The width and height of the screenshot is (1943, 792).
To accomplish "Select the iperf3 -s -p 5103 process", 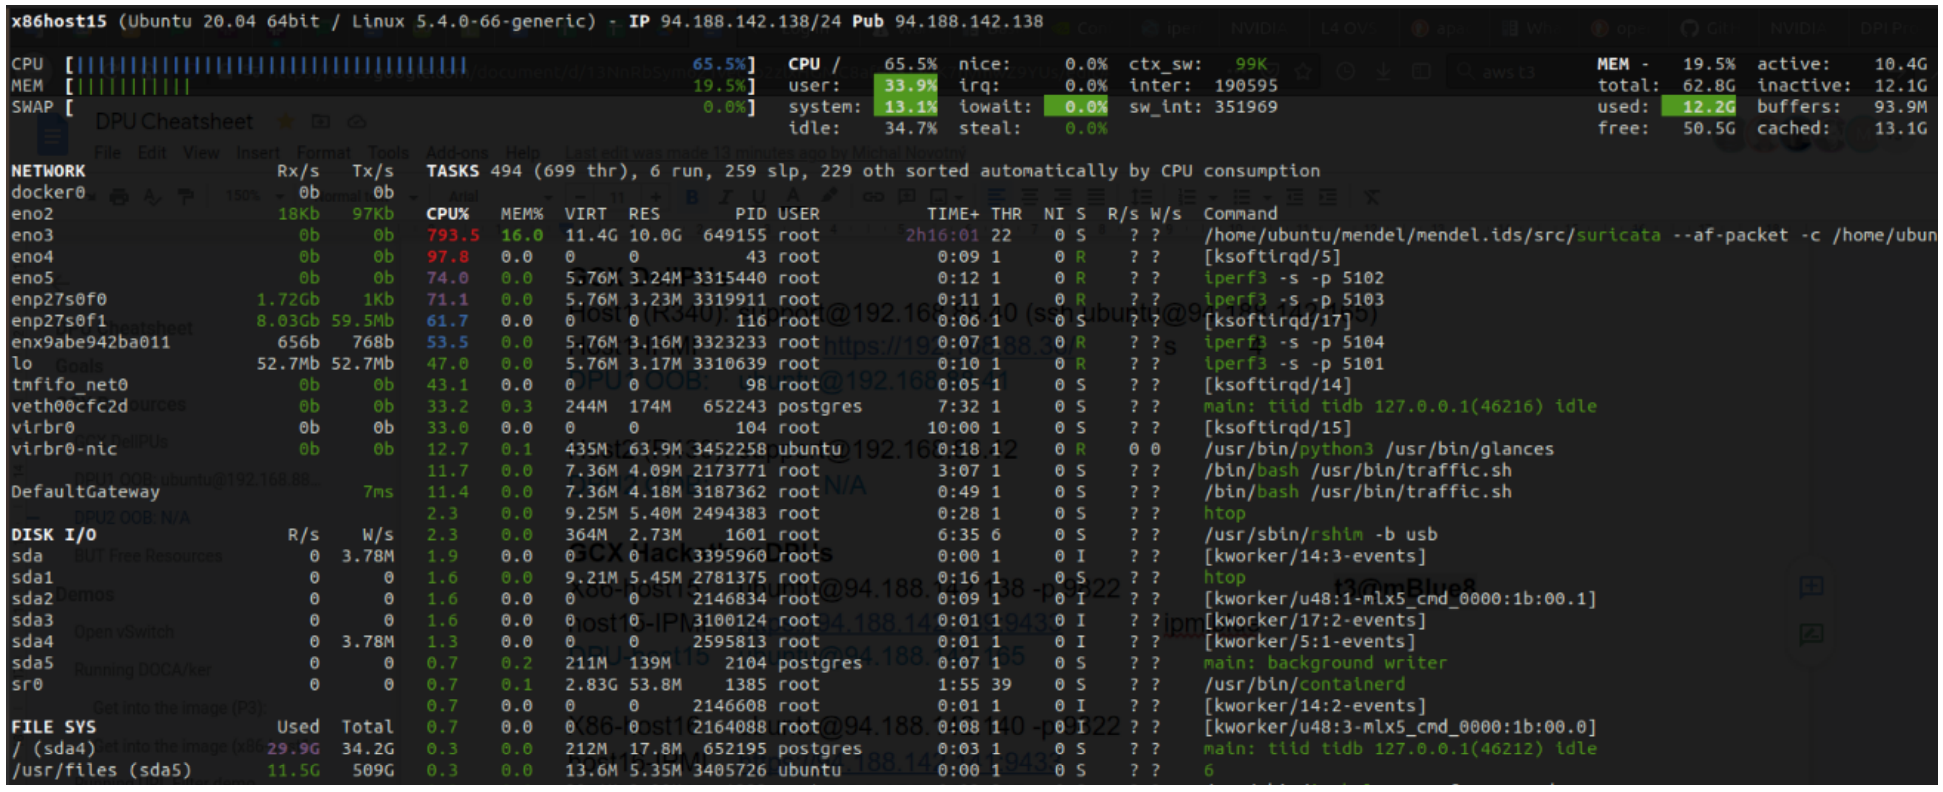I will (1293, 299).
